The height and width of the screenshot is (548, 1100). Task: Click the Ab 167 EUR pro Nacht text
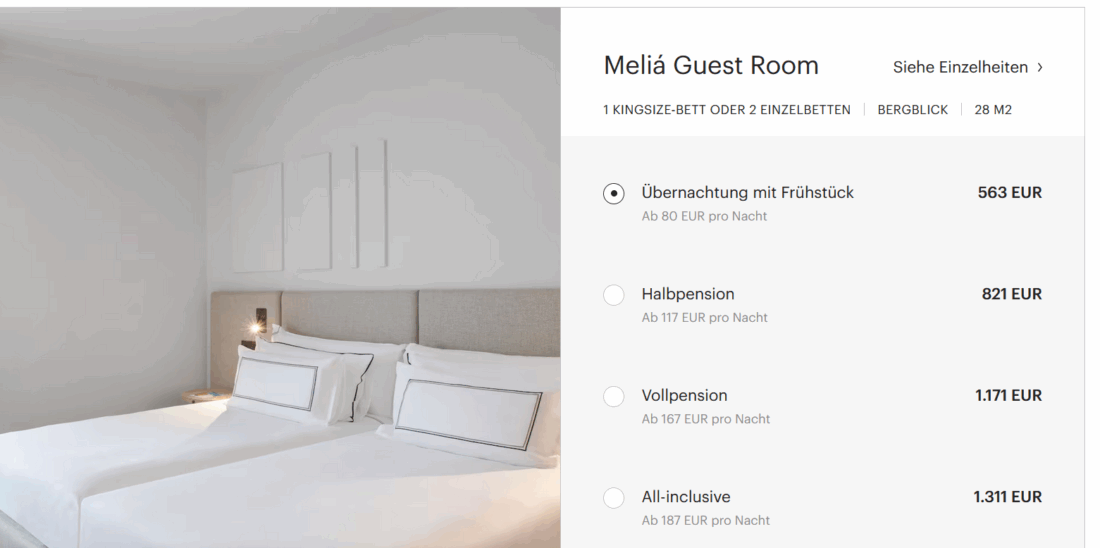point(705,418)
